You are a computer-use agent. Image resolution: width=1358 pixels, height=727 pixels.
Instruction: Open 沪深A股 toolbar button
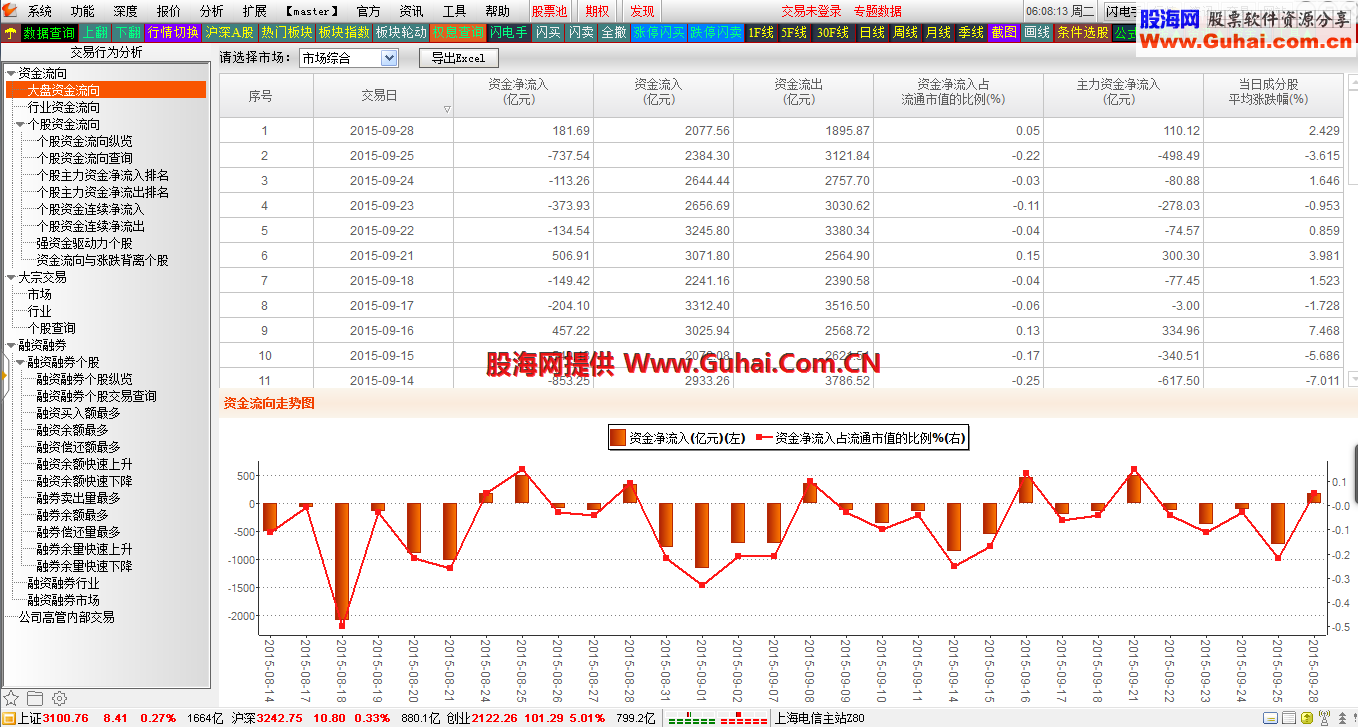[230, 32]
